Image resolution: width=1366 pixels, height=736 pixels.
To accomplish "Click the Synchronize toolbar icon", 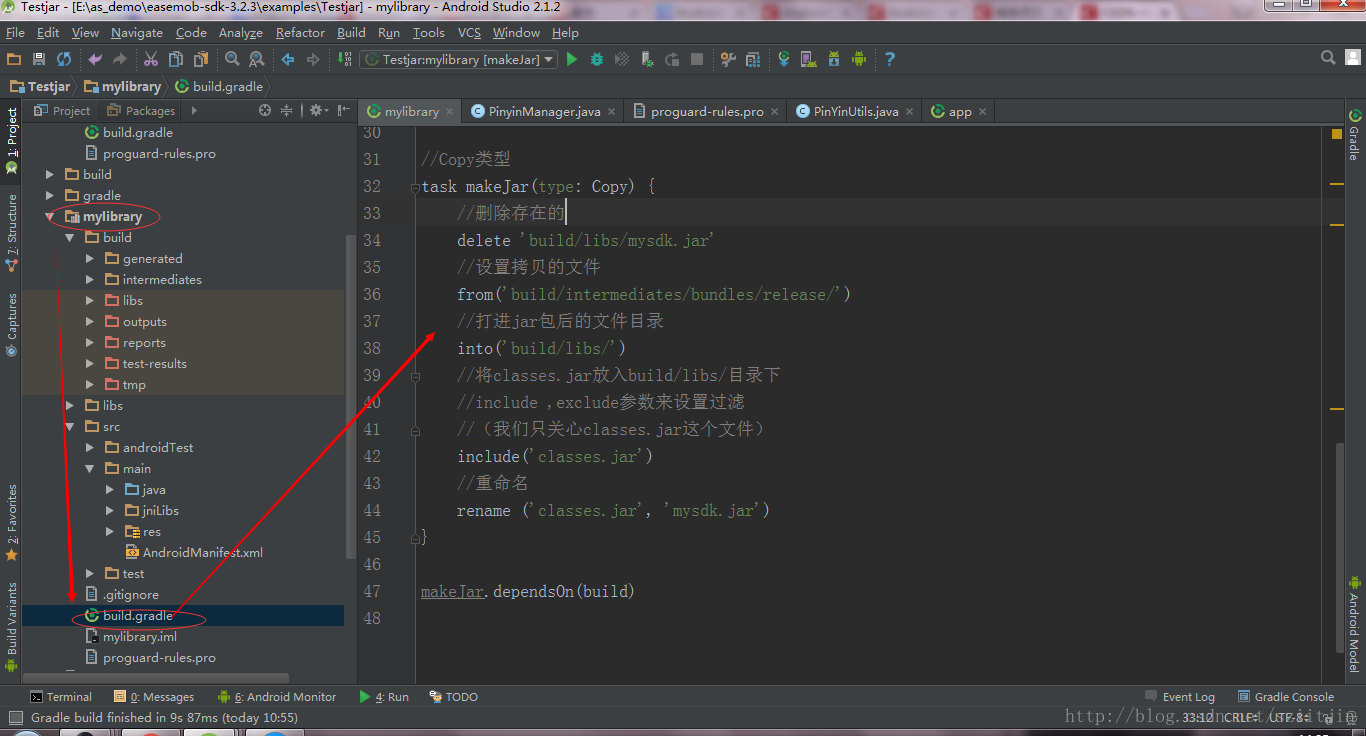I will click(x=64, y=59).
